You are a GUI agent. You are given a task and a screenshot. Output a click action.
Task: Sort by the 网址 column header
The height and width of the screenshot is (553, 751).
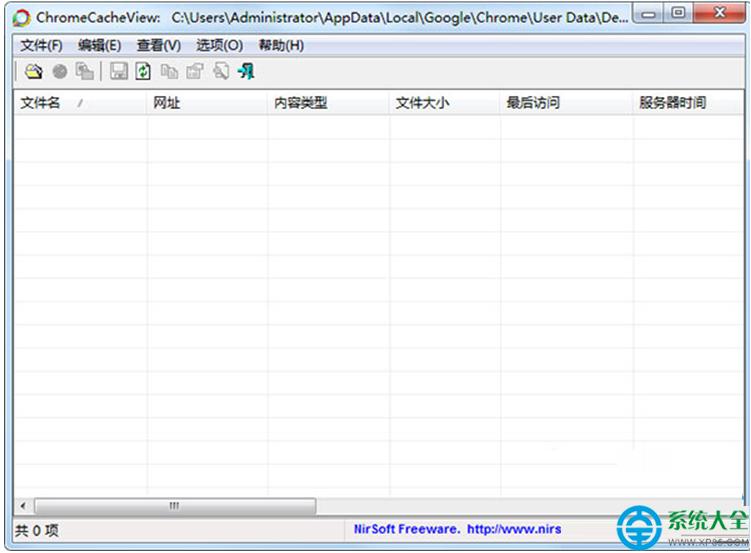click(167, 103)
